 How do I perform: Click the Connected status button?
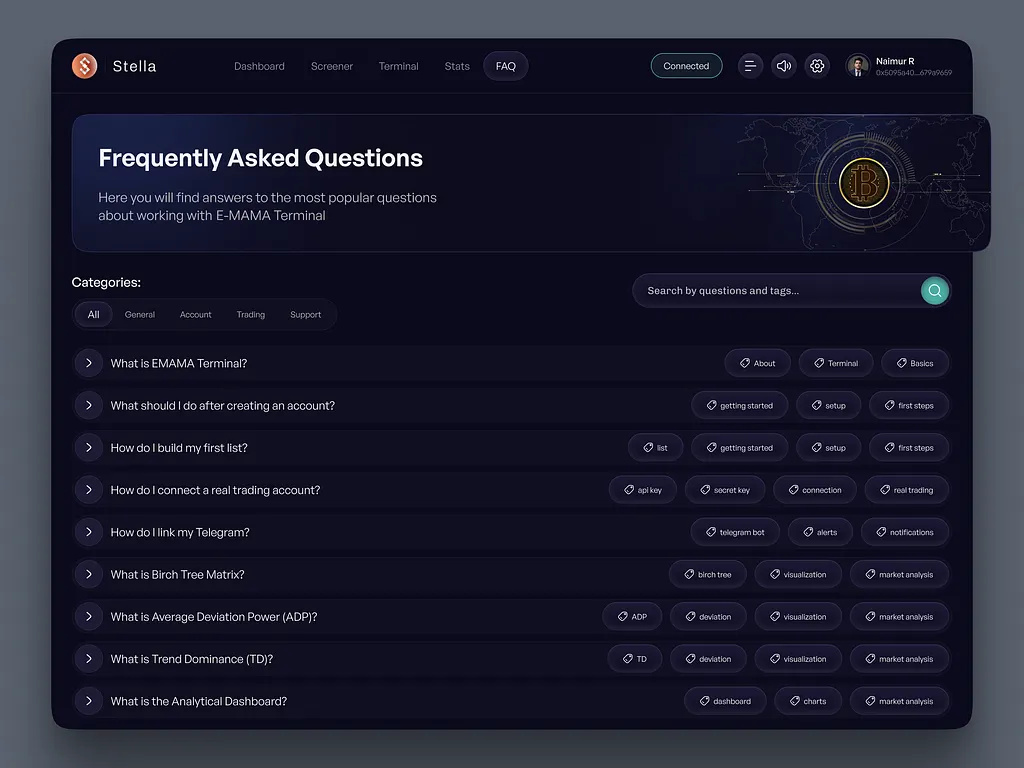(x=686, y=65)
